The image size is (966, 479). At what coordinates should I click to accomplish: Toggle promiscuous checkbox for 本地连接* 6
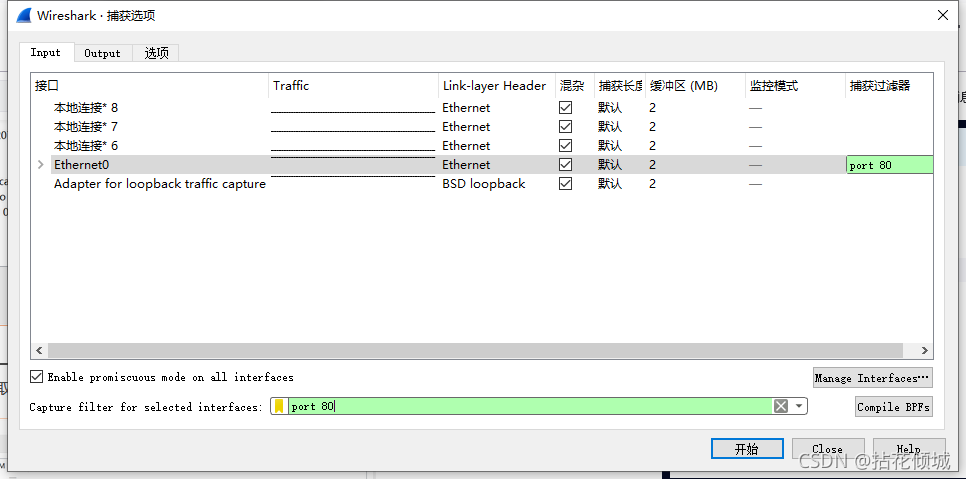click(x=565, y=146)
